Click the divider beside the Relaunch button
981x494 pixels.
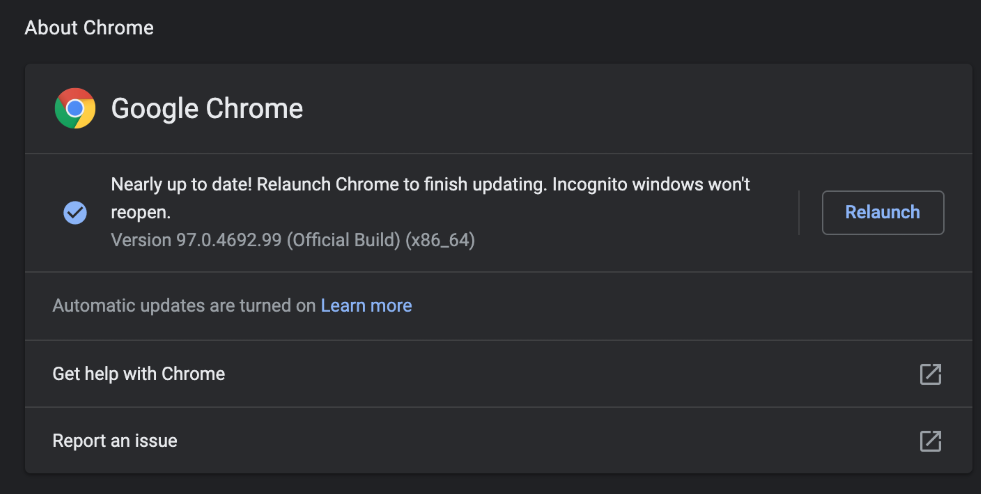point(799,212)
